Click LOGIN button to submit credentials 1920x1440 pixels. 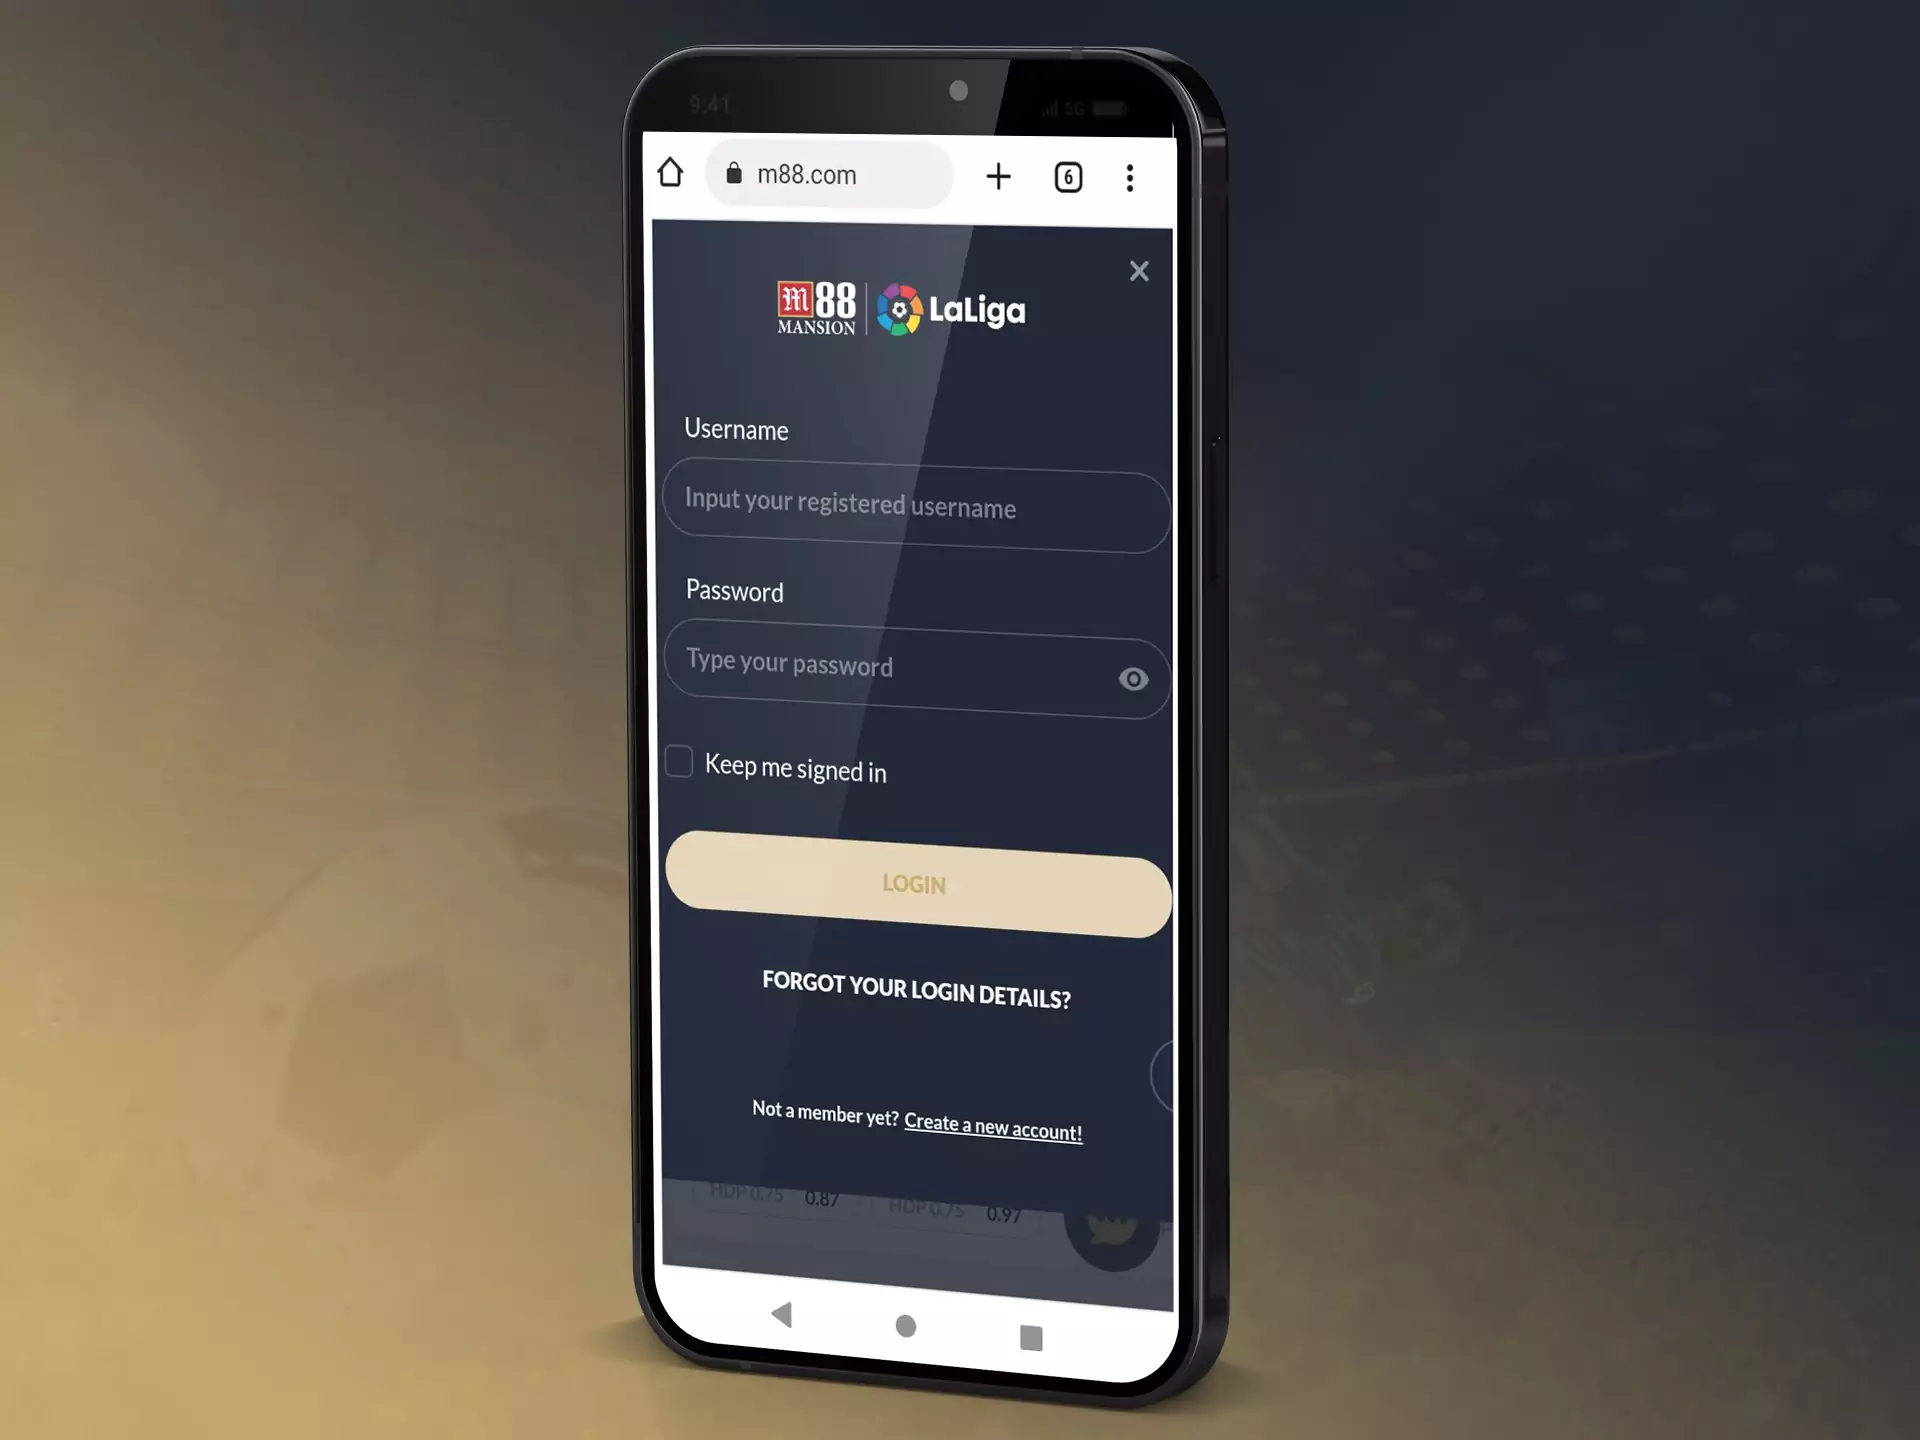(913, 883)
